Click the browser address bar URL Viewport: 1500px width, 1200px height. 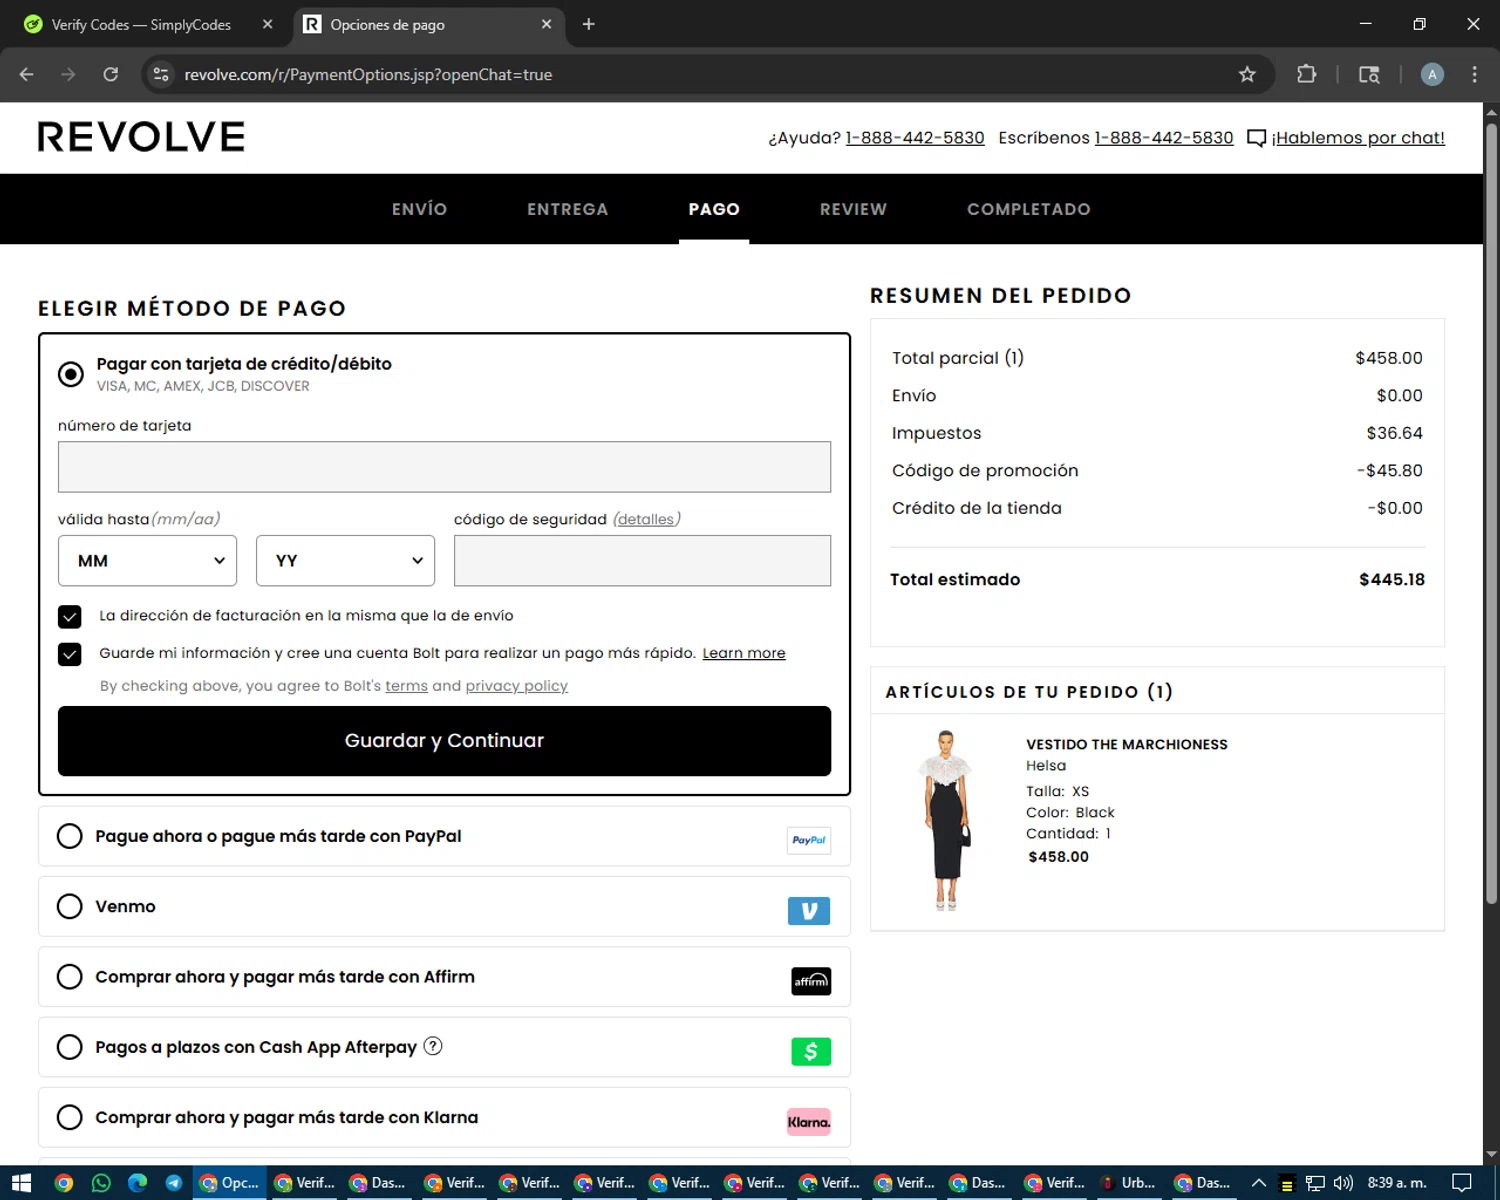368,75
